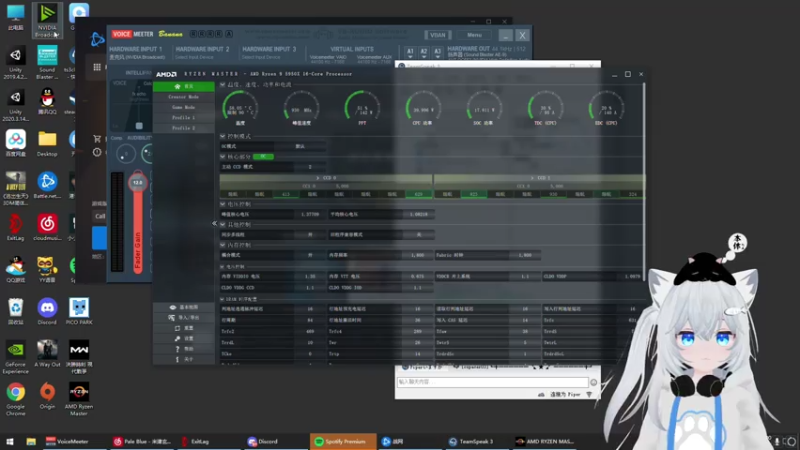Viewport: 800px width, 450px height.
Task: Switch to Spotify Premium in the taskbar
Action: (x=342, y=441)
